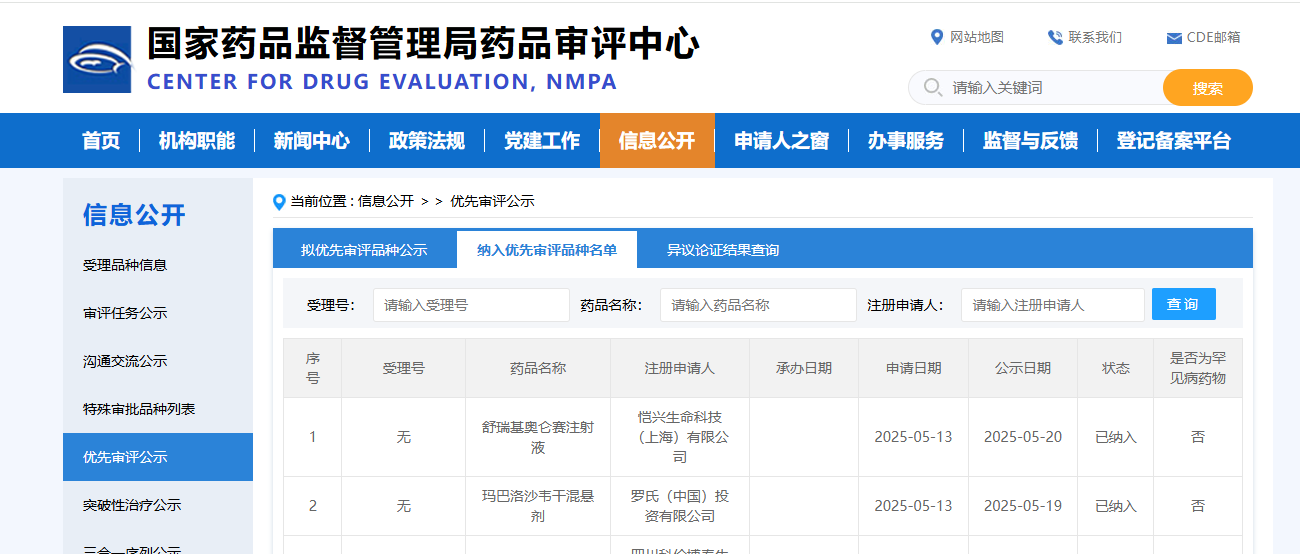
Task: Click the current location pin icon
Action: tap(280, 201)
